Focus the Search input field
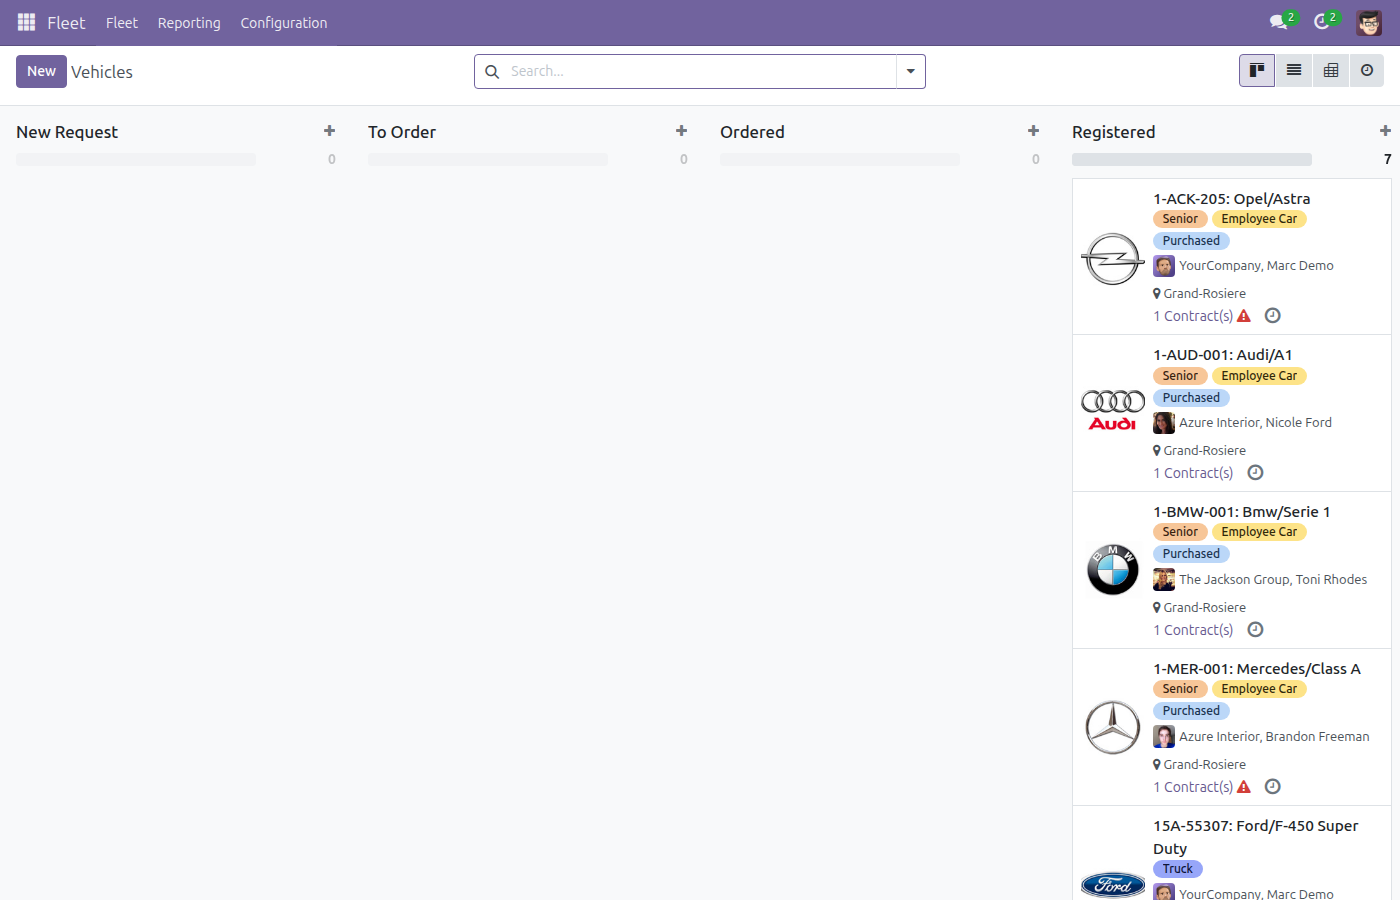Screen dimensions: 1400x900 [700, 72]
